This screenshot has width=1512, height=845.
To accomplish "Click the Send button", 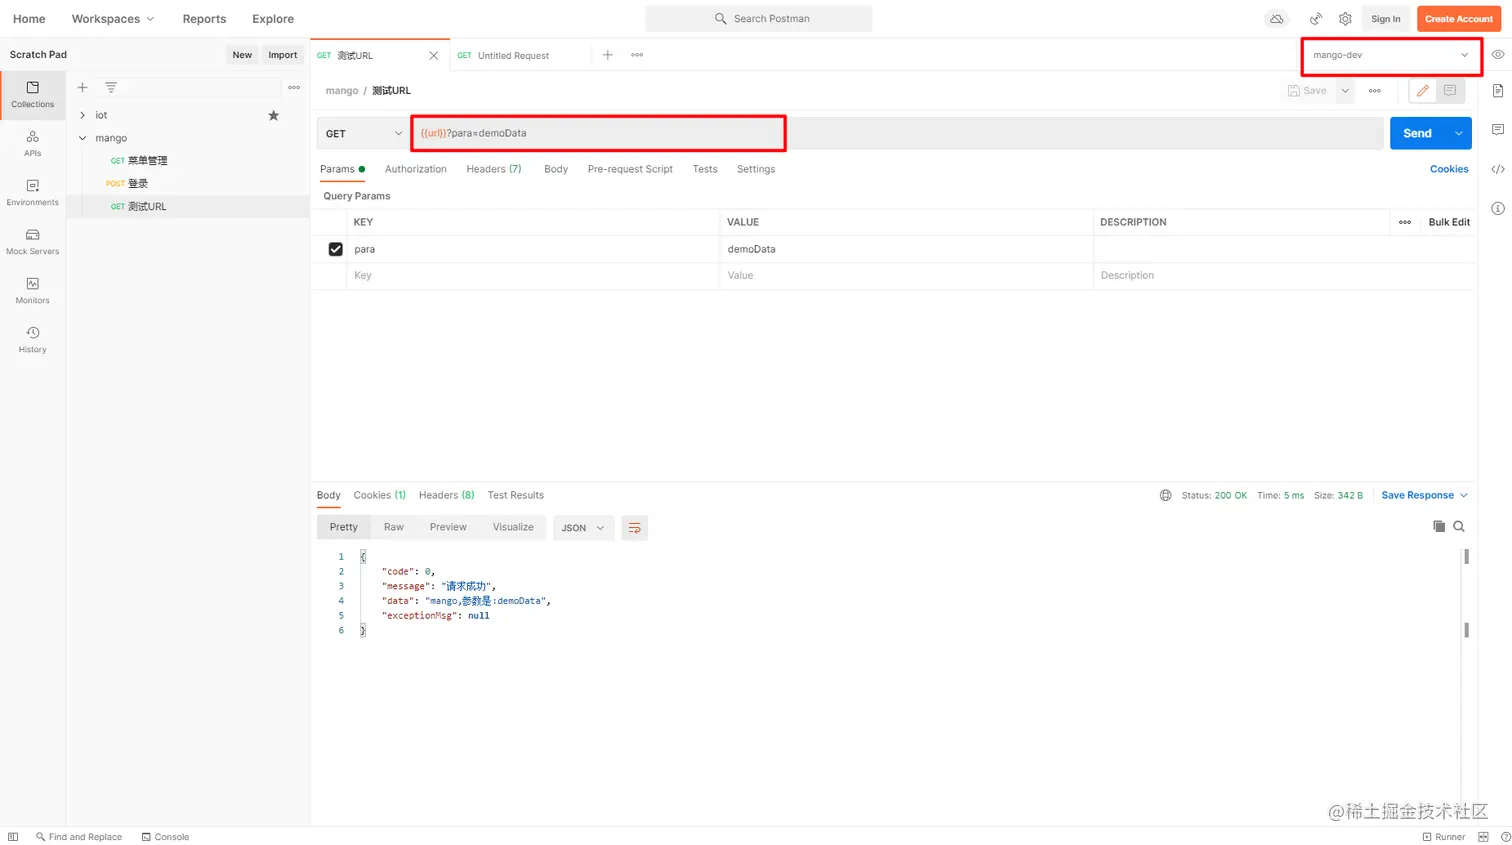I will coord(1417,133).
